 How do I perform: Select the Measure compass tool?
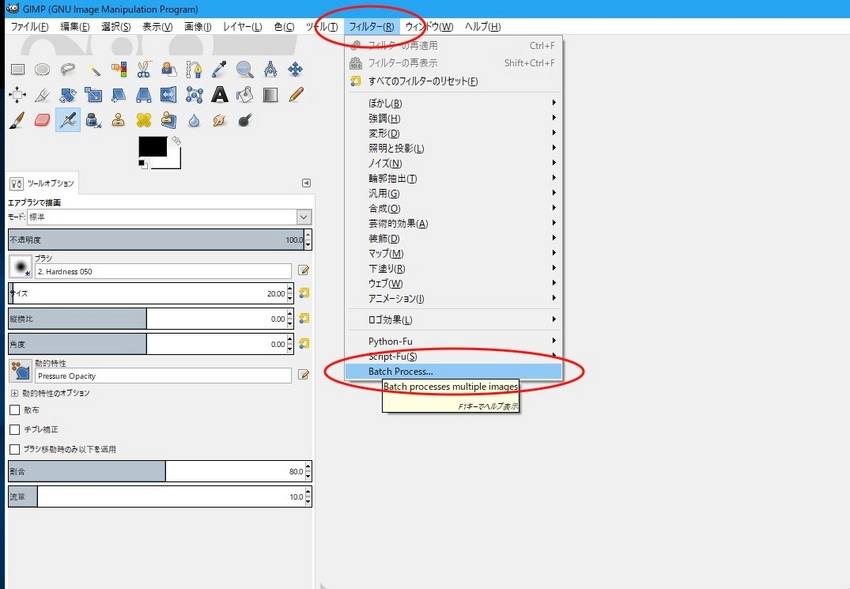coord(271,69)
